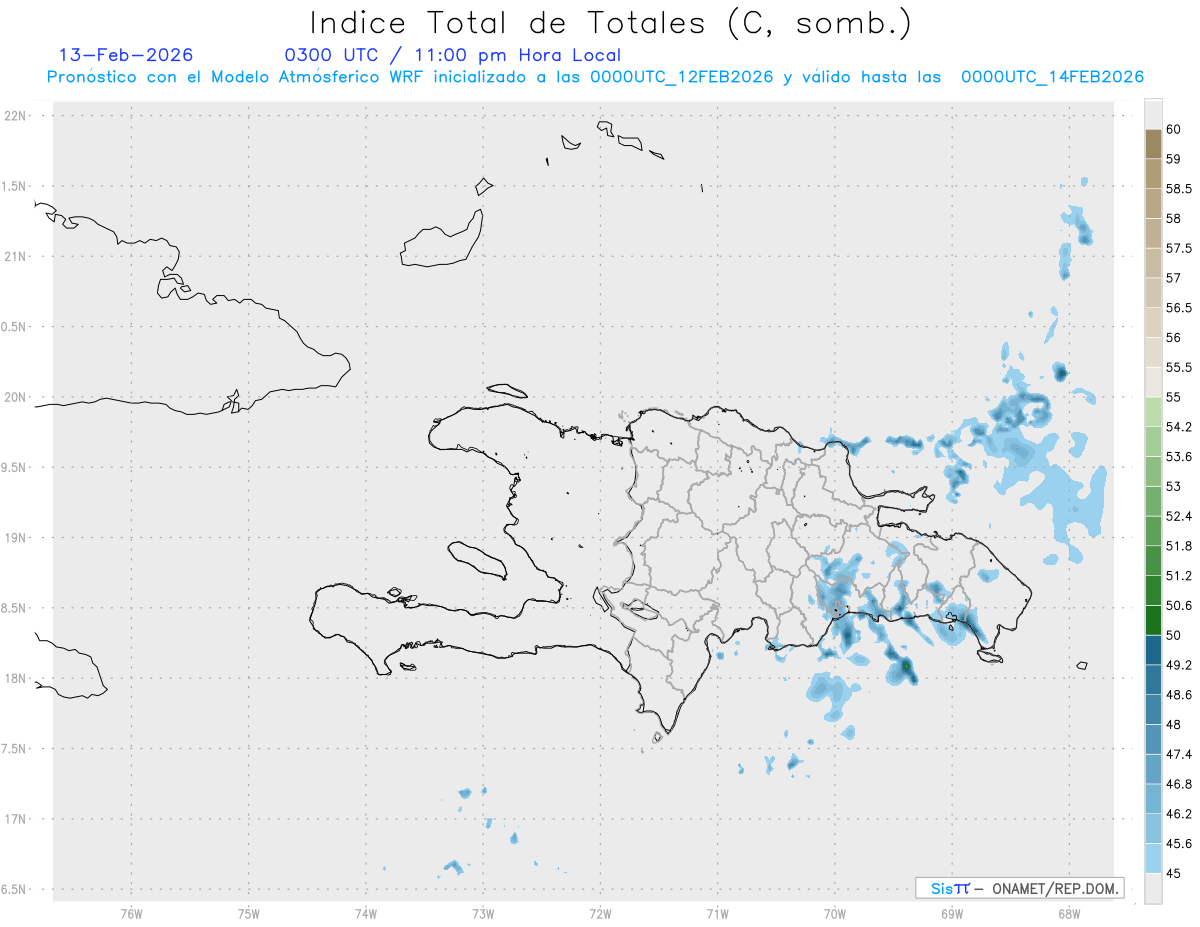Click the color bar label '46.8'

[x=1179, y=784]
